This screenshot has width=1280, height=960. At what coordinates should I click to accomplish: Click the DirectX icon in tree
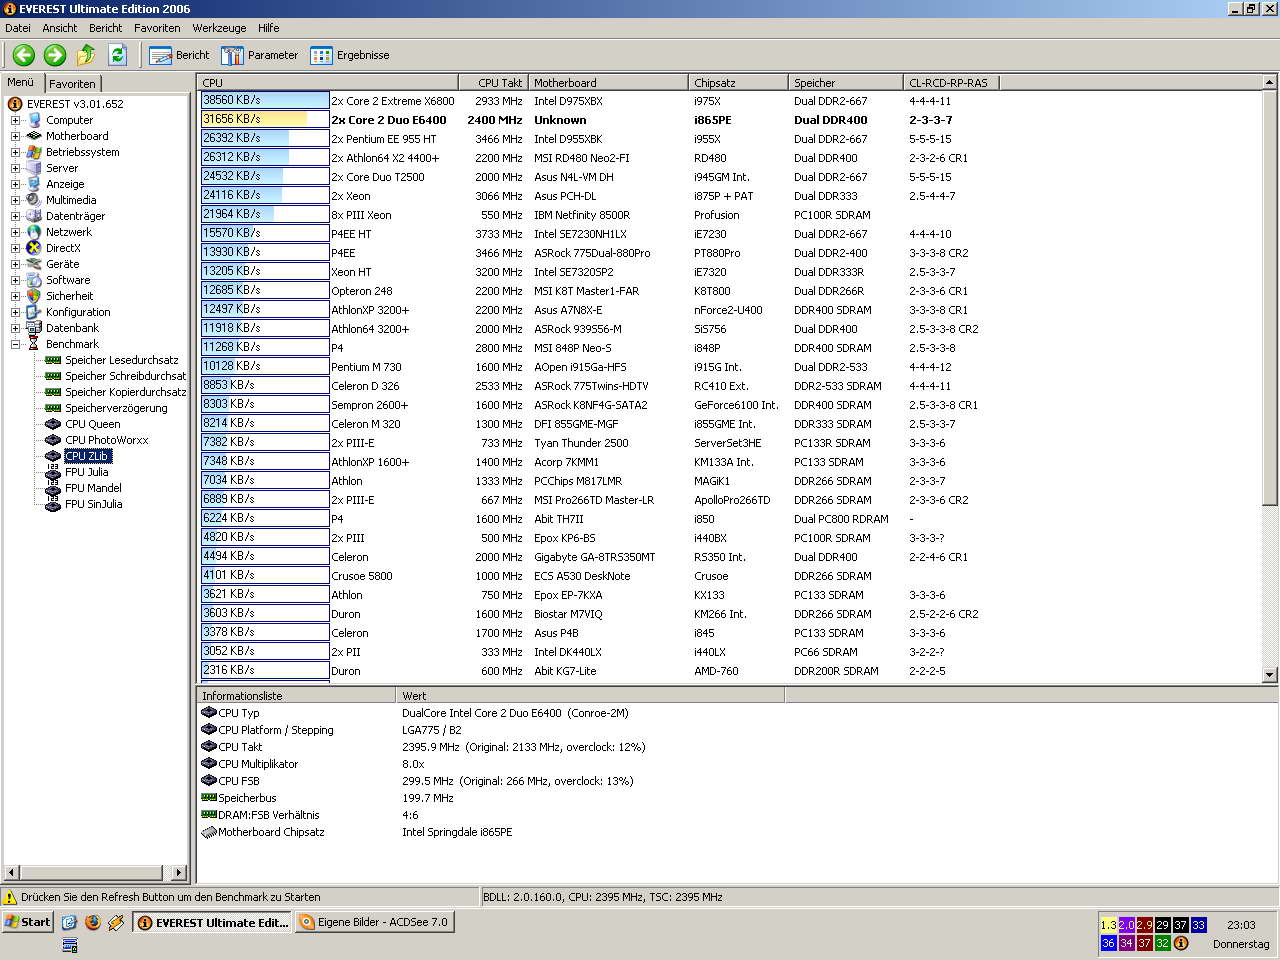point(34,248)
